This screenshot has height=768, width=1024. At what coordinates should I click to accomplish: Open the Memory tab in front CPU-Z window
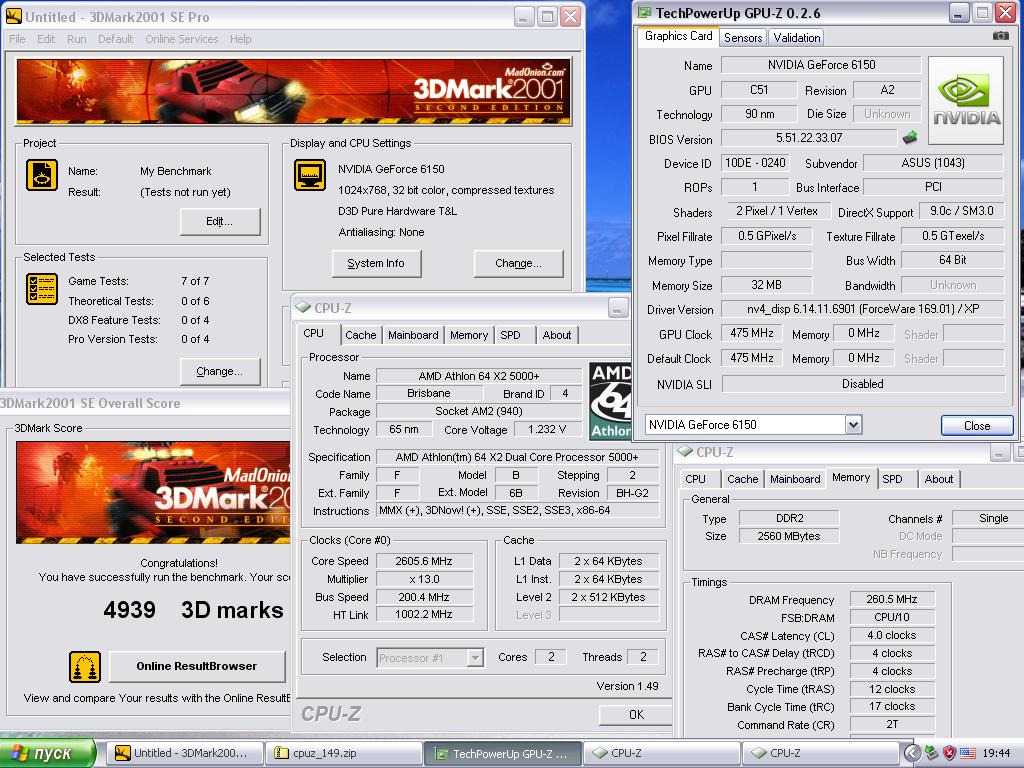(469, 335)
